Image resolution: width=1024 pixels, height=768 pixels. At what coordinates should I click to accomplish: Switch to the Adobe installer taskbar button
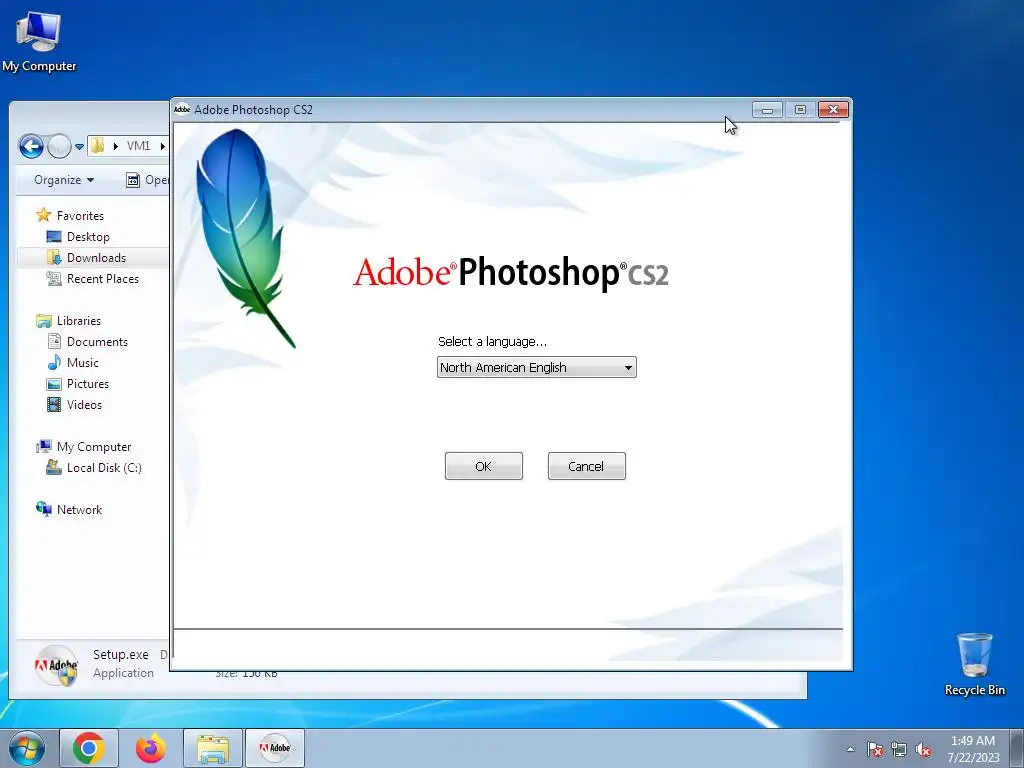(x=275, y=748)
